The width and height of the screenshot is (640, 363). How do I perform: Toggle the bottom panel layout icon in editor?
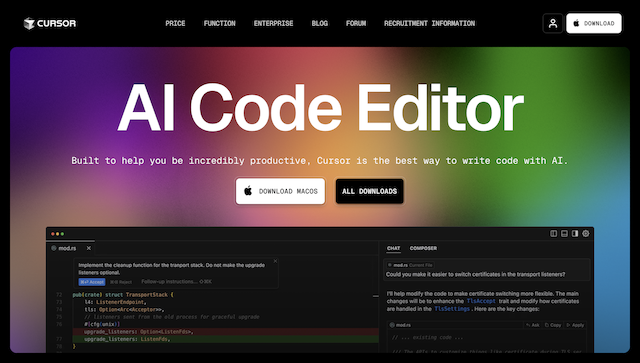(x=564, y=234)
